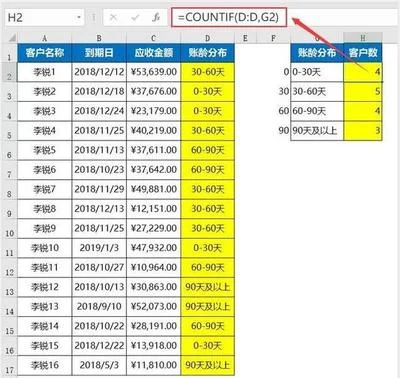Select date cell 2018/12/12
The image size is (400, 378).
[99, 72]
